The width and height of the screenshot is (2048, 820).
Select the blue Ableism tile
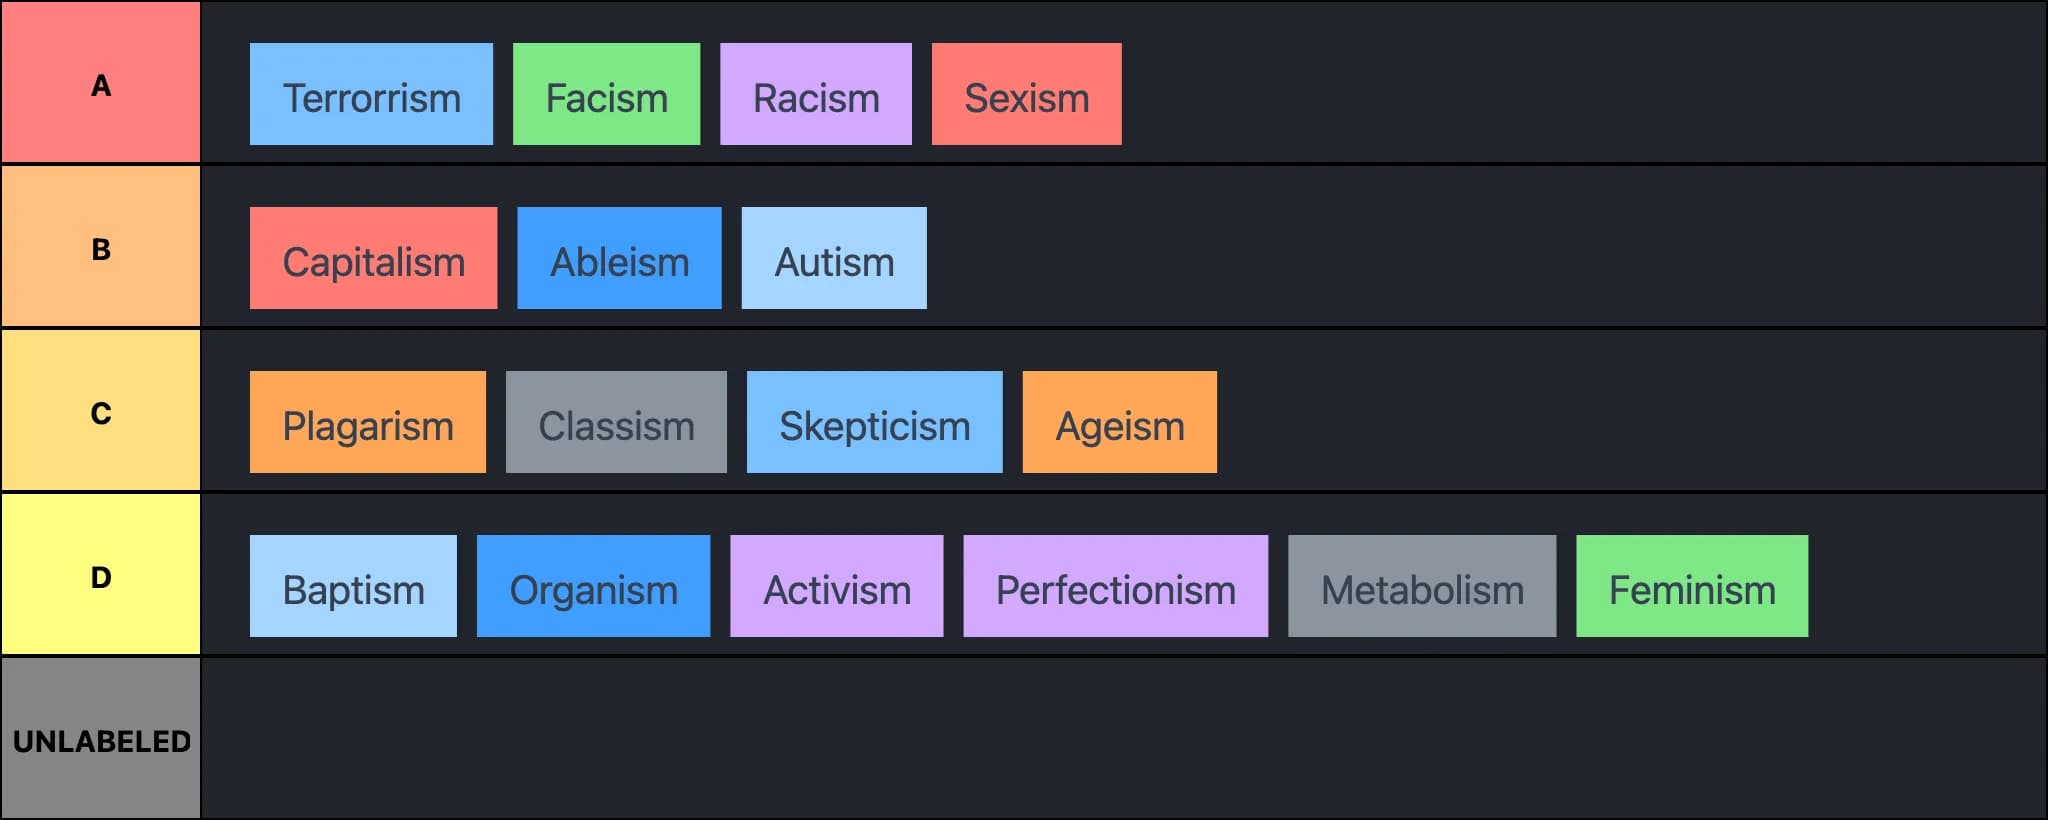click(x=619, y=259)
